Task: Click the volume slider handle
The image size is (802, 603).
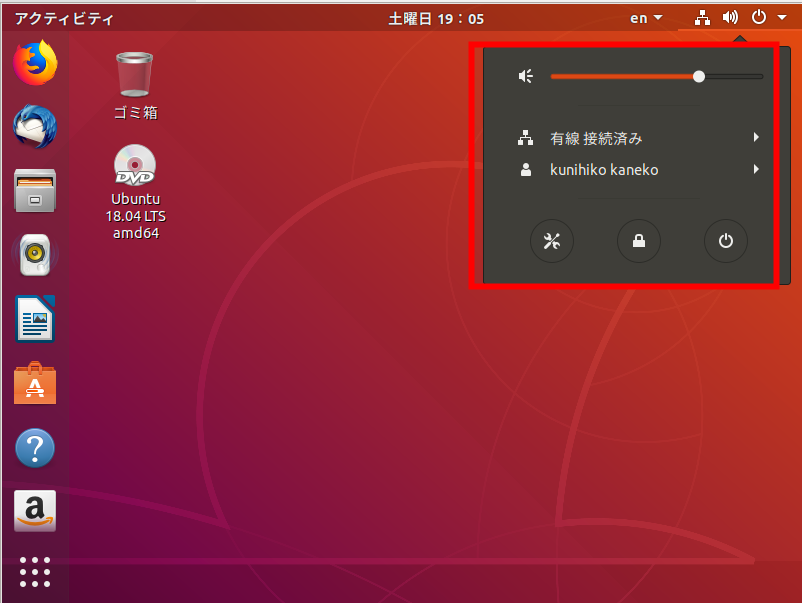Action: 699,77
